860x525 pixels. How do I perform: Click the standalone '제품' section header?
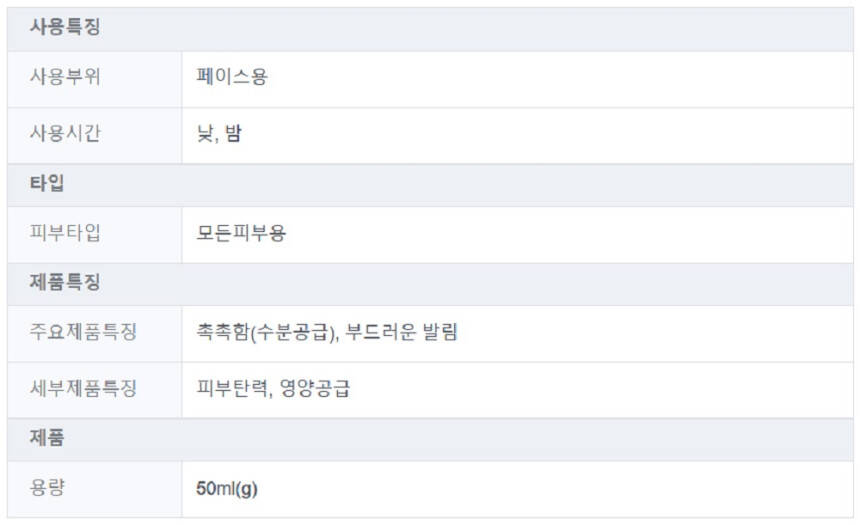[x=48, y=438]
